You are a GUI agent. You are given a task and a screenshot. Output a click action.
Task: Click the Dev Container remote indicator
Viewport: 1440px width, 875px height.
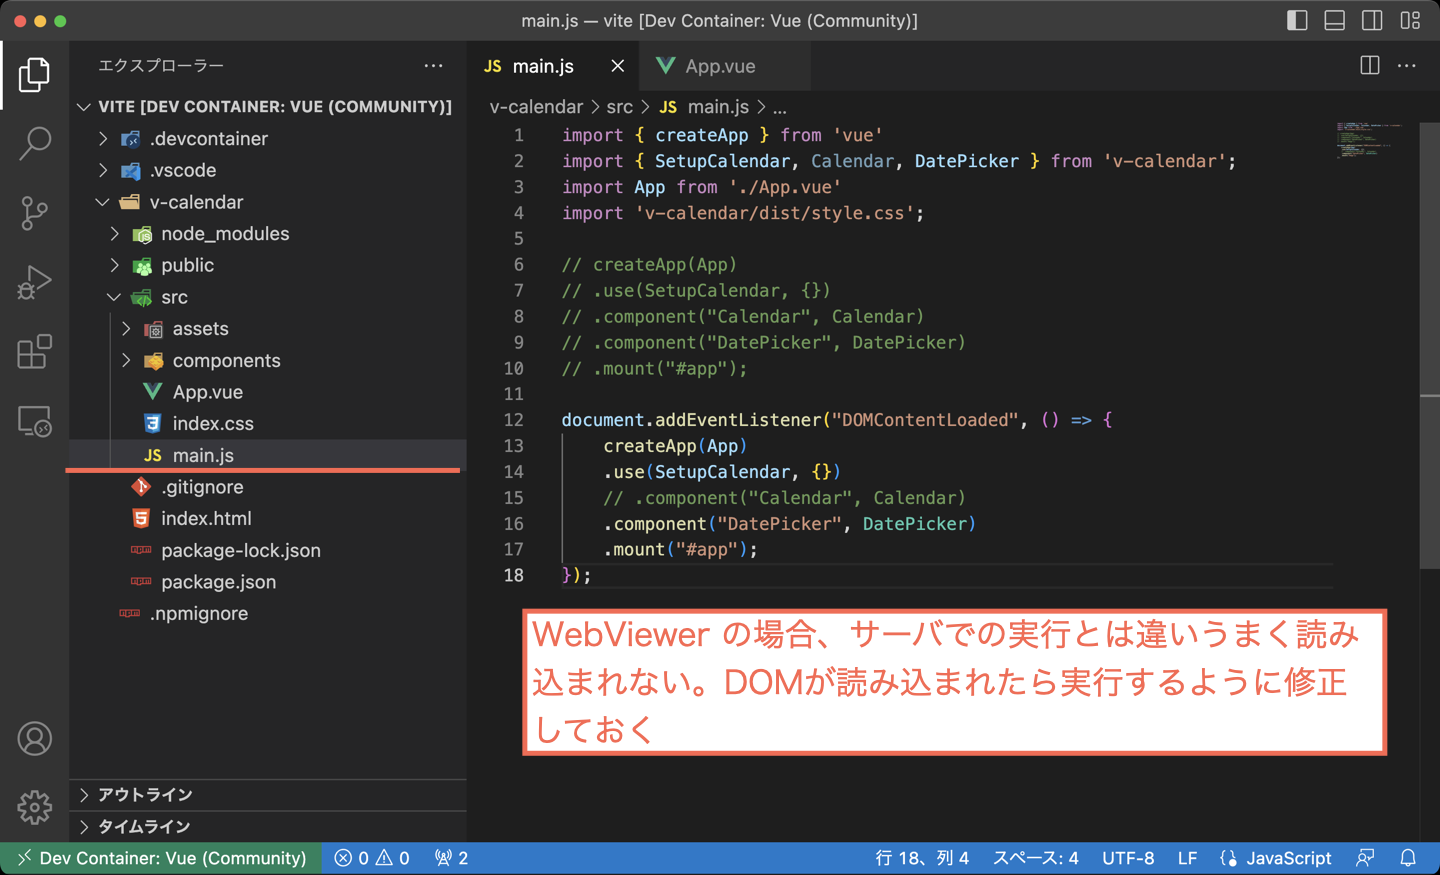tap(161, 858)
